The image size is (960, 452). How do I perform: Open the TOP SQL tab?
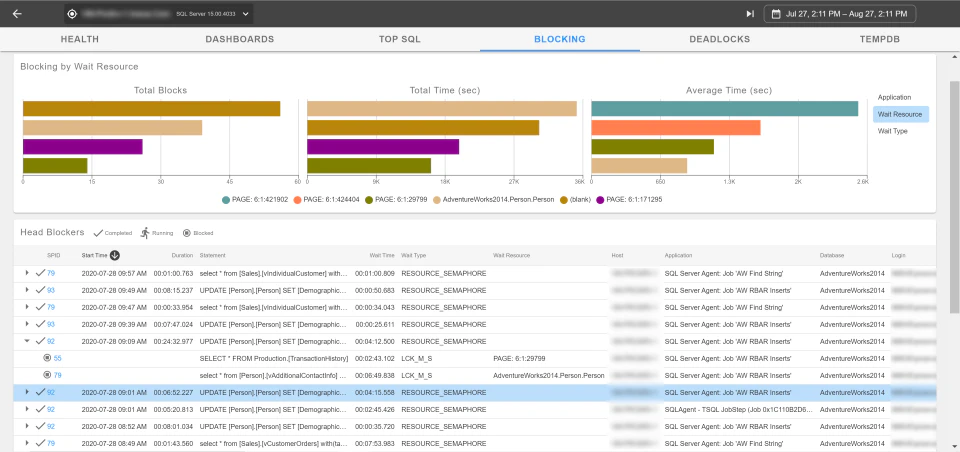(400, 39)
